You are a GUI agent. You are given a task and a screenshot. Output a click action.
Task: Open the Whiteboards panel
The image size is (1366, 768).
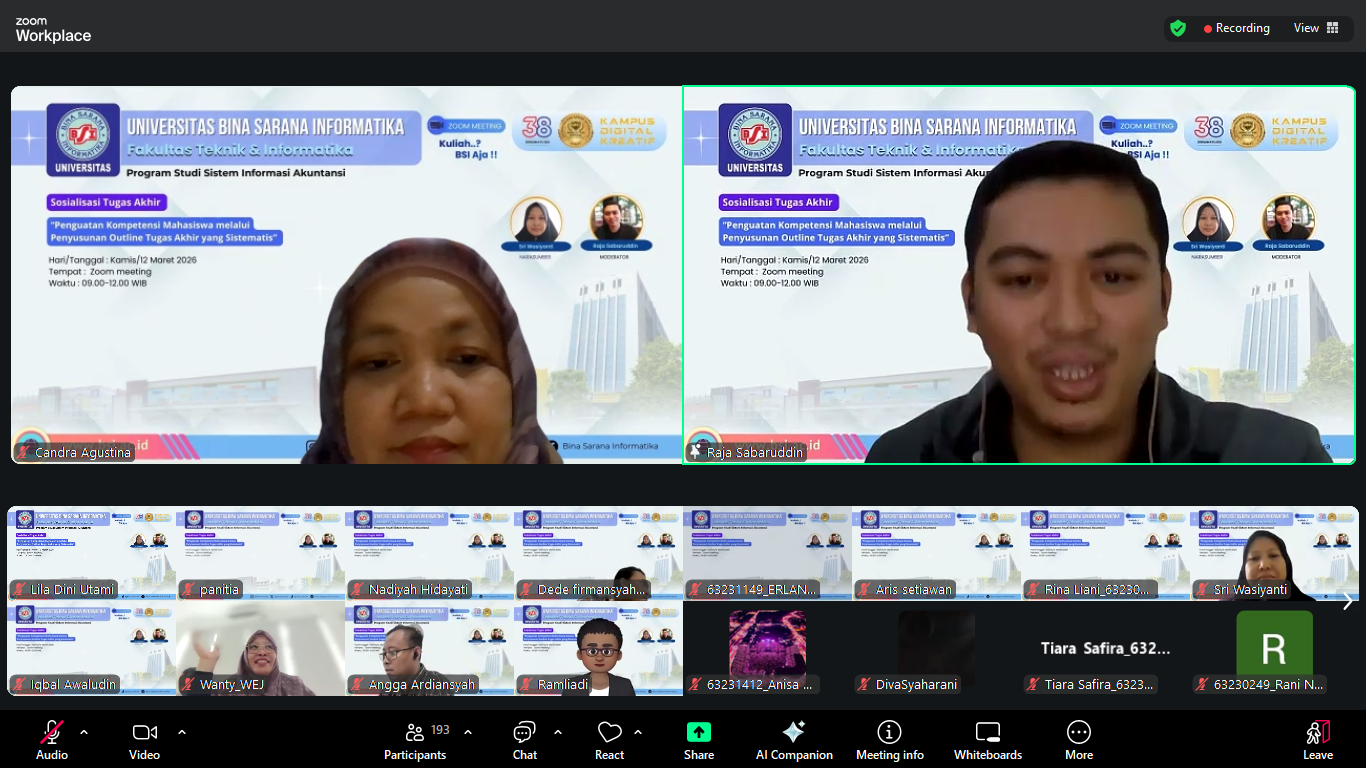click(x=987, y=738)
